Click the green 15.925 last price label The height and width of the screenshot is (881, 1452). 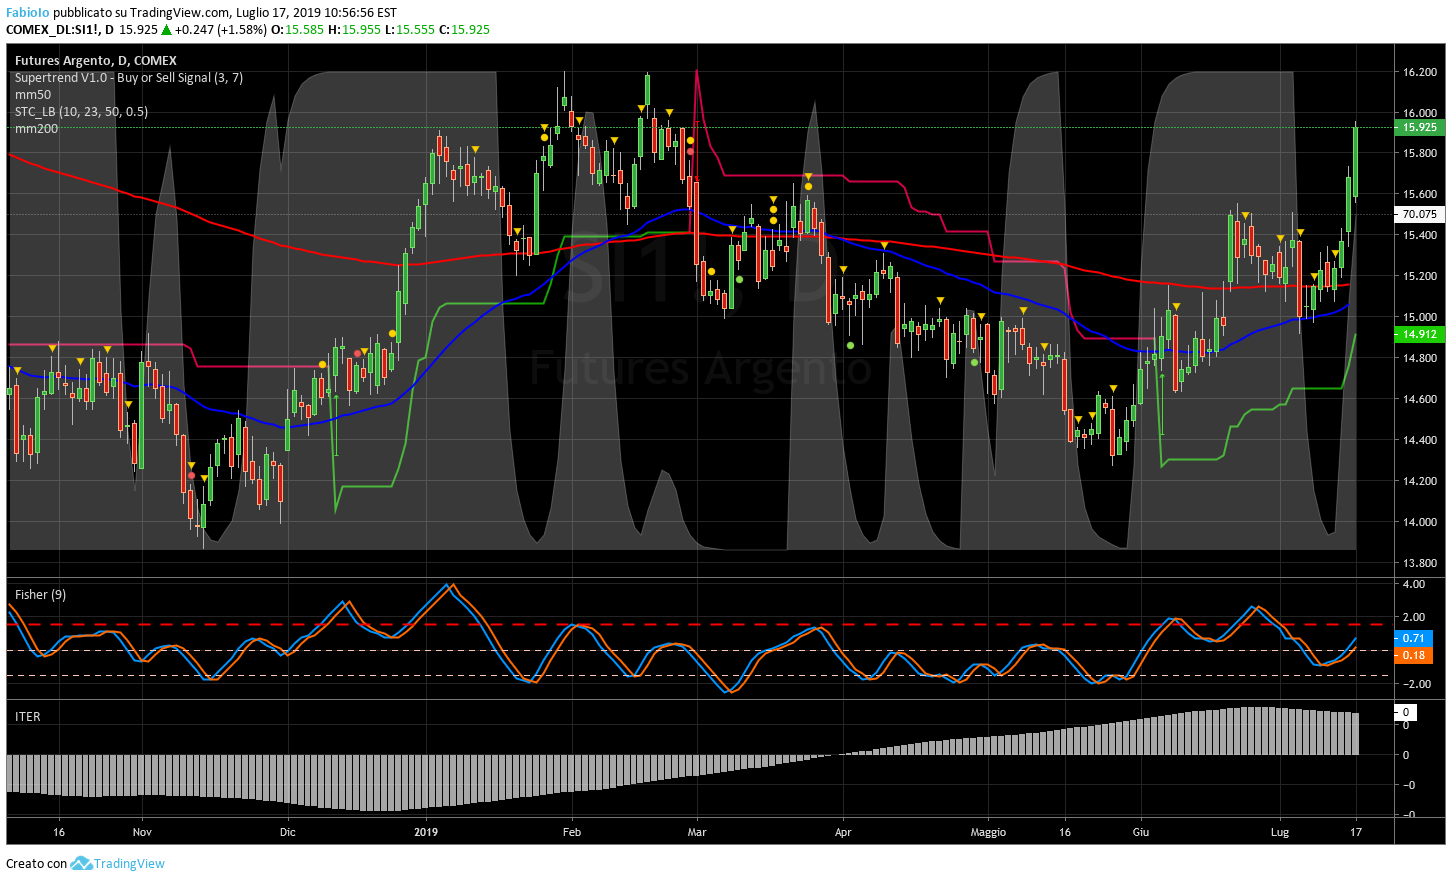[x=1418, y=127]
